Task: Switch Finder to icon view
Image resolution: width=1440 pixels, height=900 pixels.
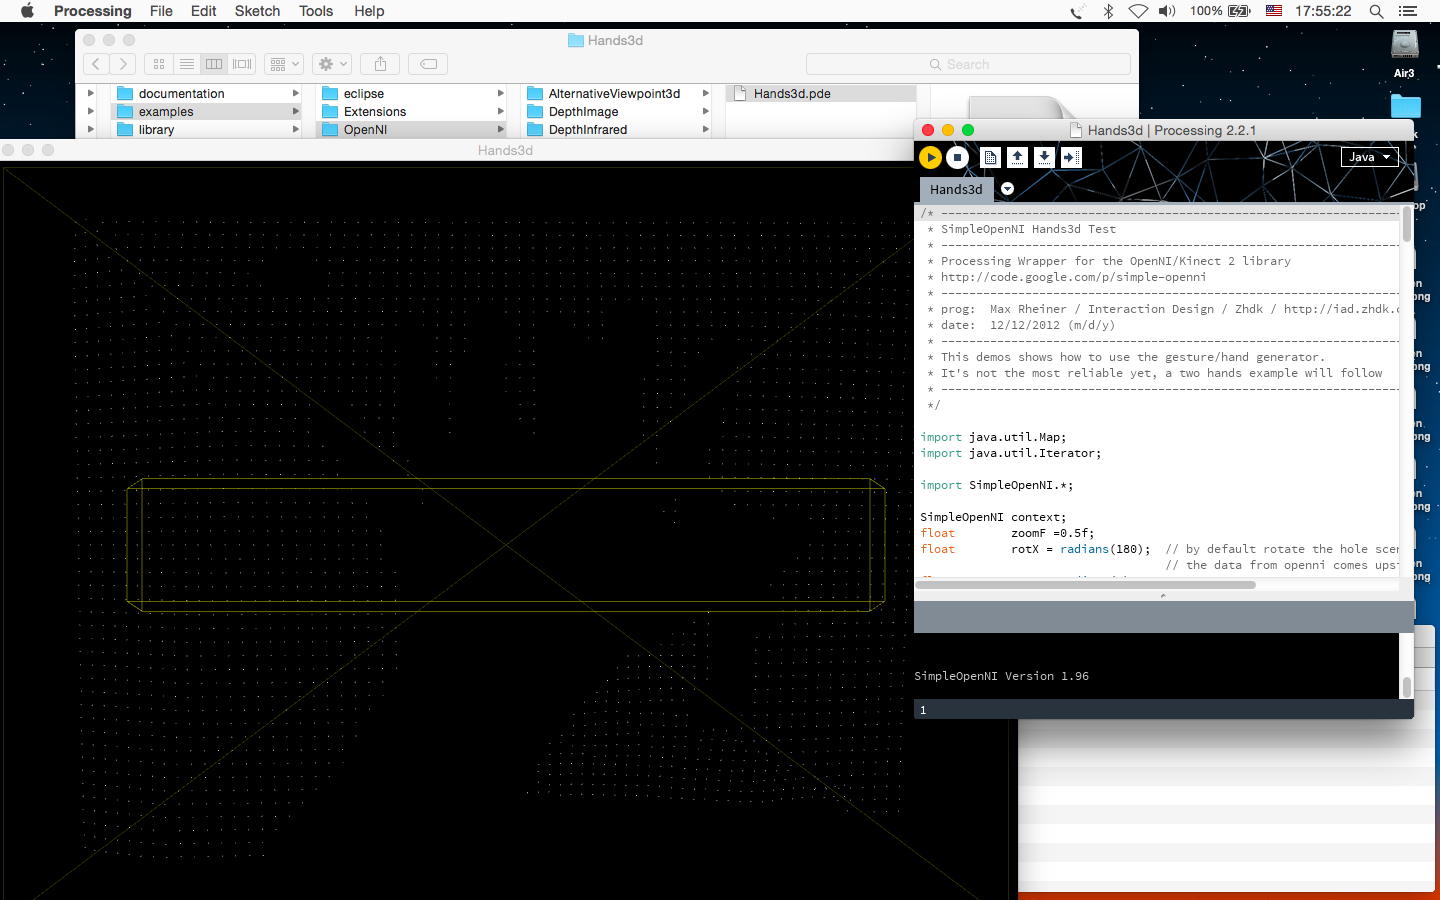Action: pyautogui.click(x=159, y=64)
